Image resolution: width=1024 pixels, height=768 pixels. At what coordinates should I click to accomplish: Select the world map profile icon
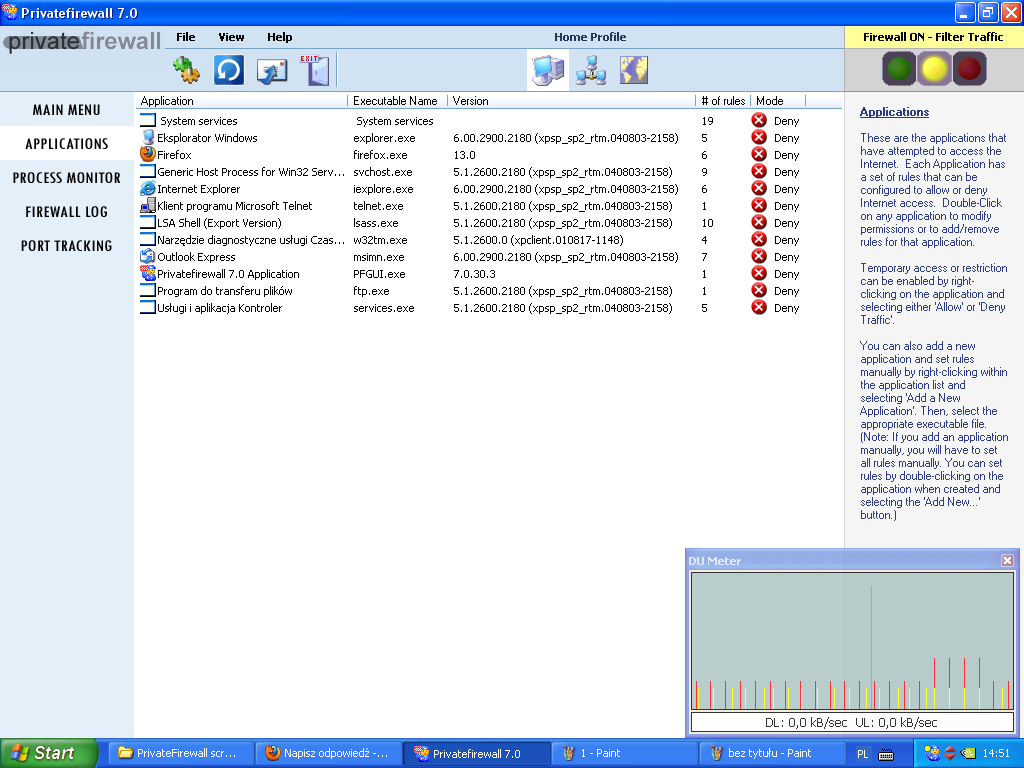(633, 71)
